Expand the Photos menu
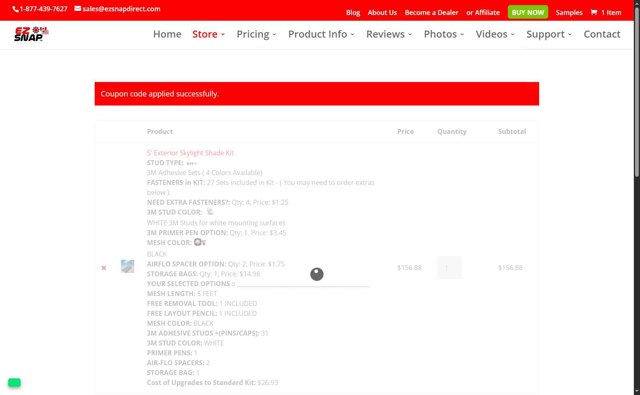Image resolution: width=640 pixels, height=395 pixels. pyautogui.click(x=444, y=34)
